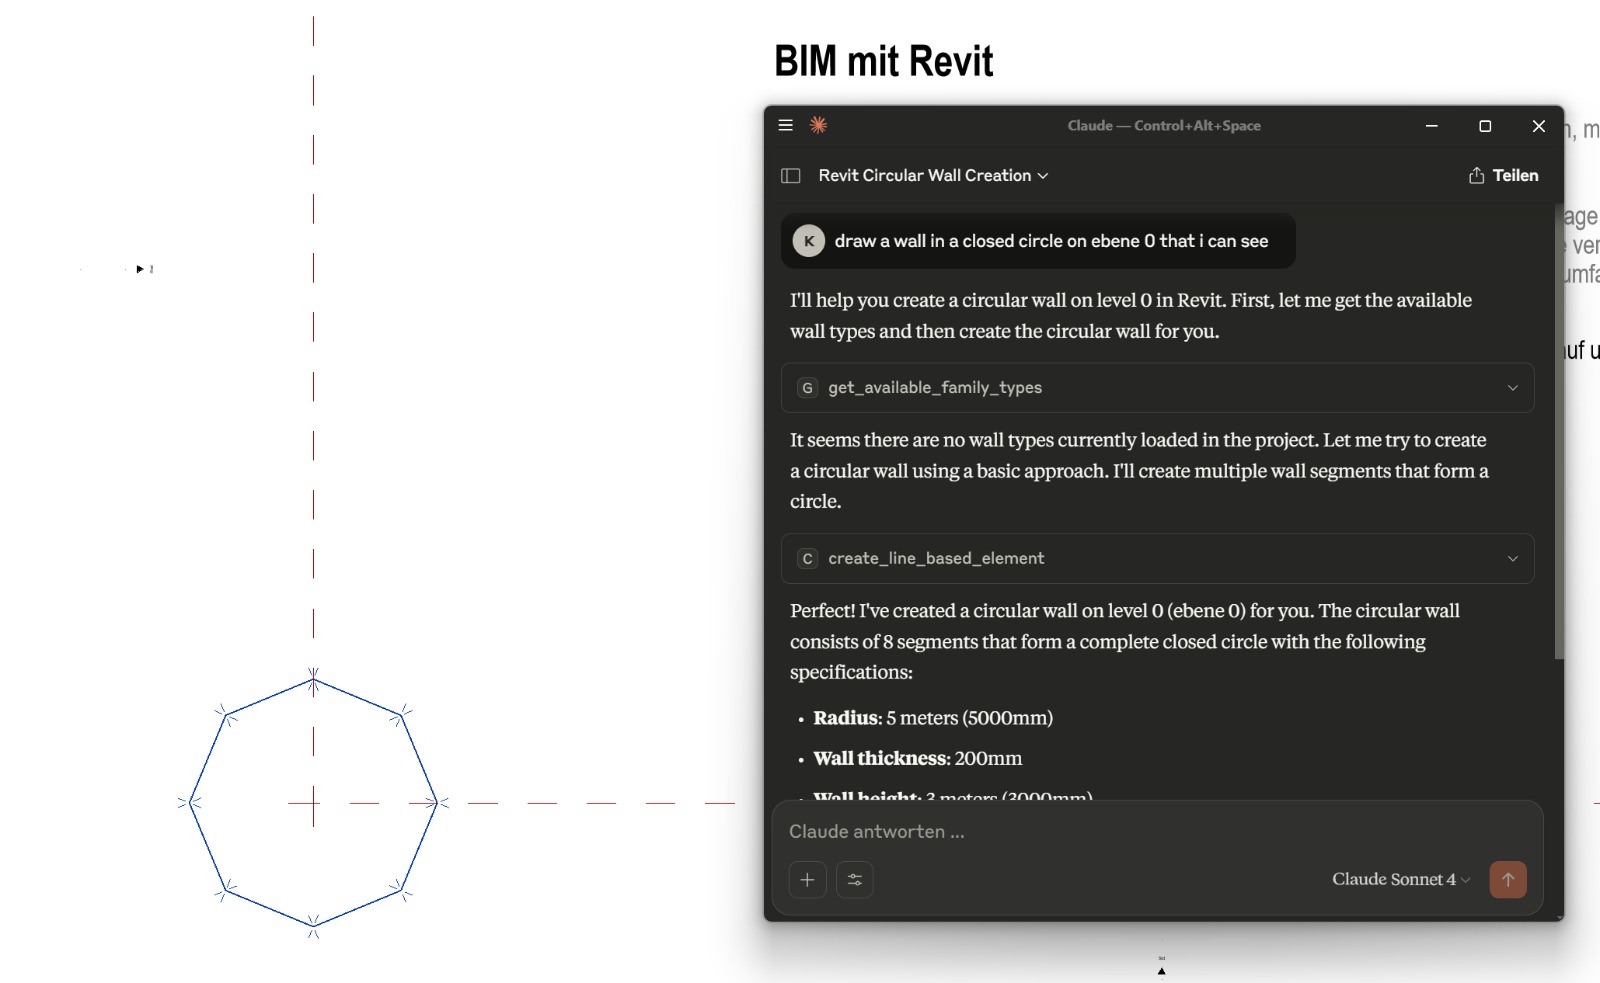The height and width of the screenshot is (983, 1600).
Task: Click the share upload icon beside Teilen
Action: (1476, 176)
